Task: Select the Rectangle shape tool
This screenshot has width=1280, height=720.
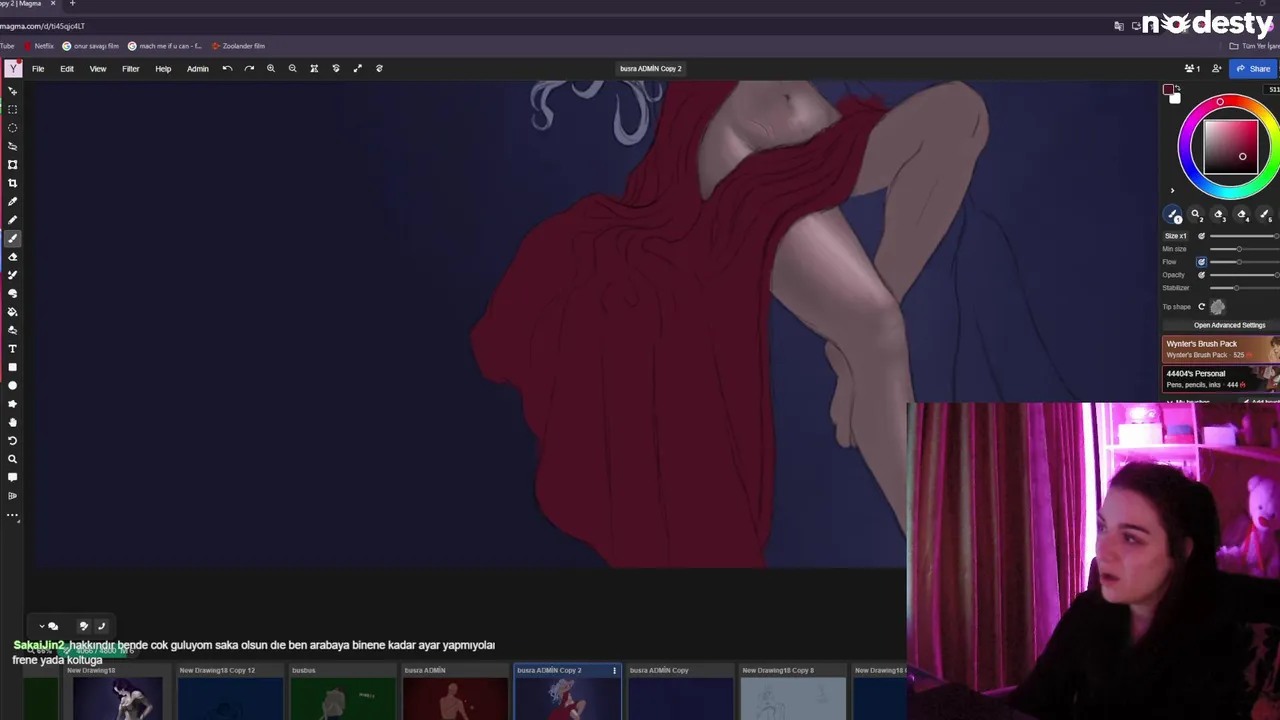Action: click(13, 367)
